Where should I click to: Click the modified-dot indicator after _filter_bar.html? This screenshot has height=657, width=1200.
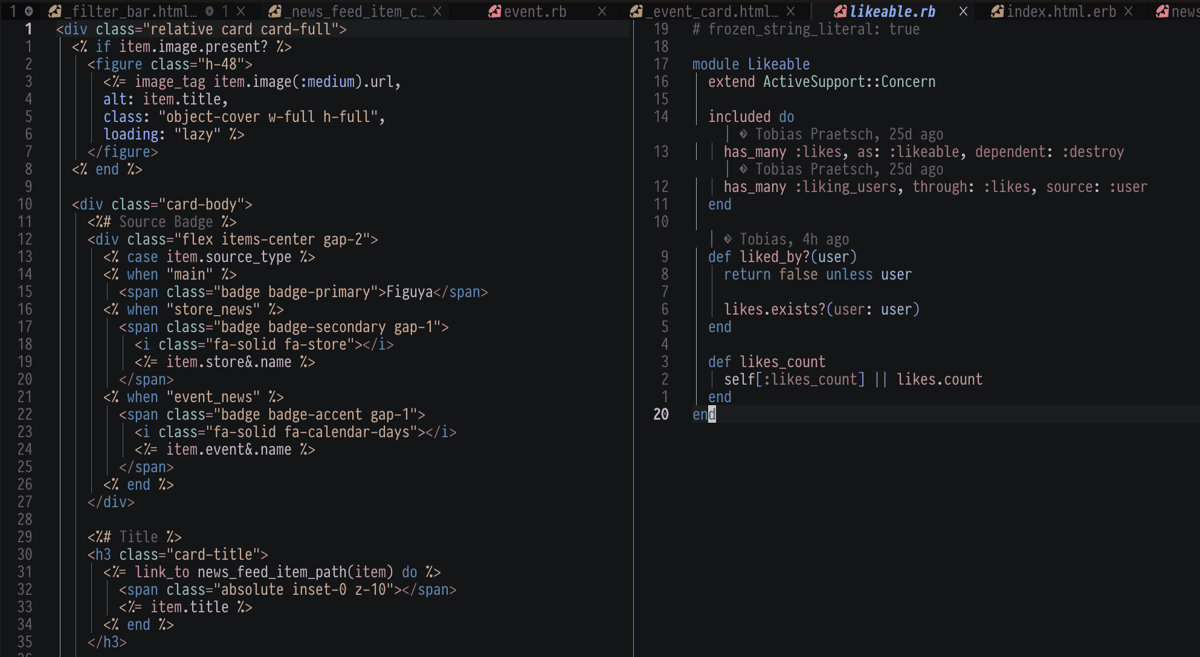(209, 11)
